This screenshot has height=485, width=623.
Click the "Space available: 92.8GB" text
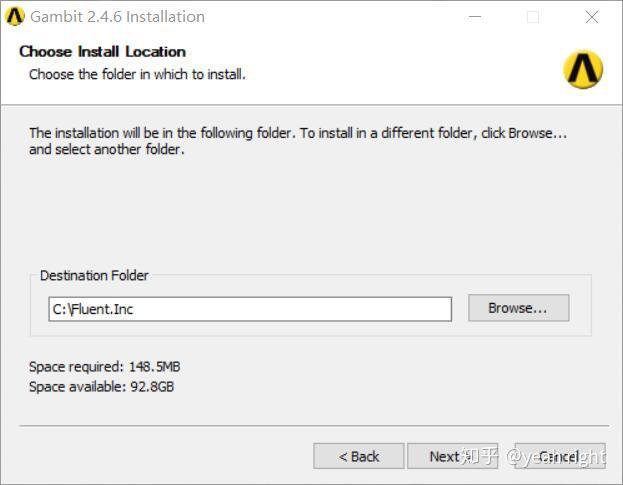click(x=101, y=386)
